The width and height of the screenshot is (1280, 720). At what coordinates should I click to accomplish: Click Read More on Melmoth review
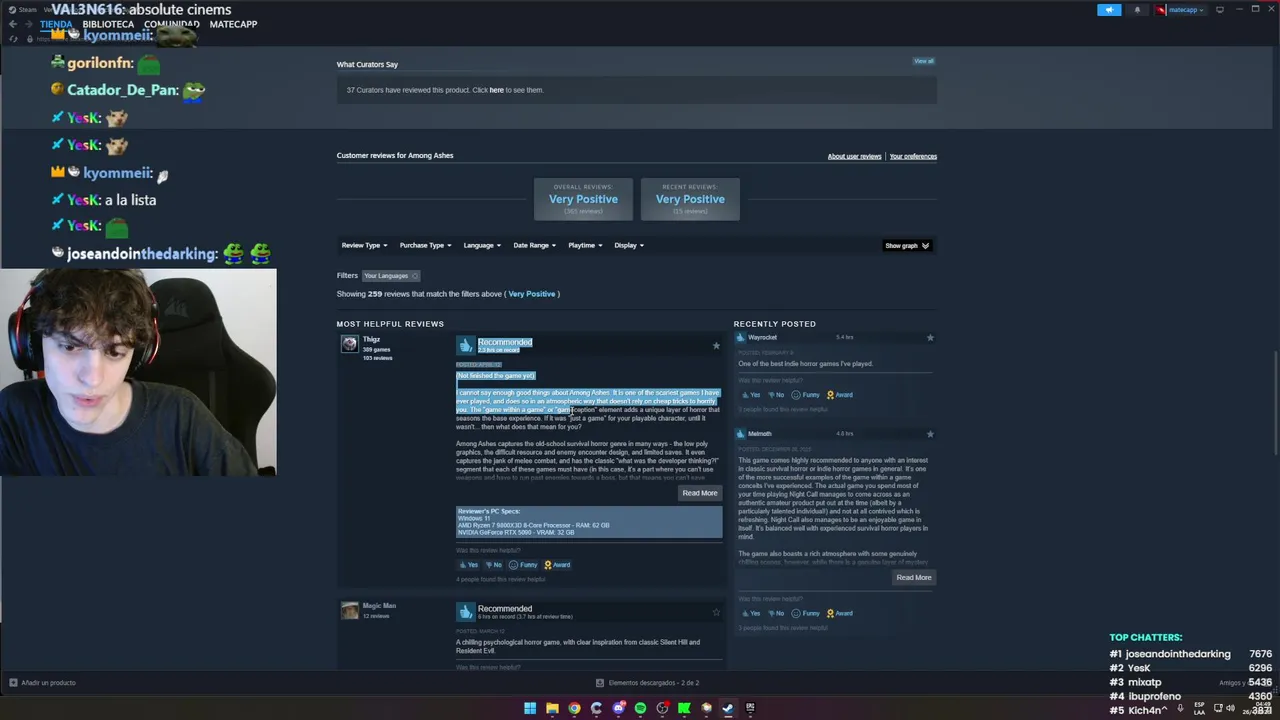click(914, 577)
